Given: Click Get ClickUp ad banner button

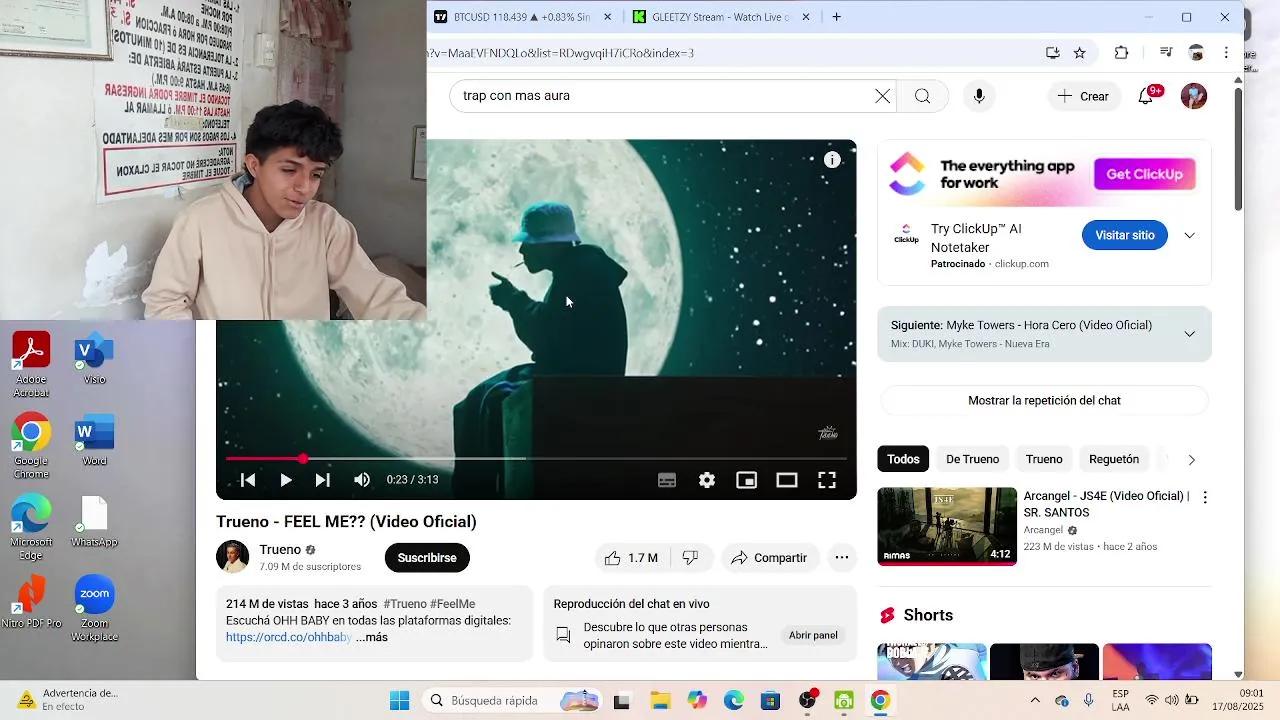Looking at the screenshot, I should click(x=1144, y=174).
